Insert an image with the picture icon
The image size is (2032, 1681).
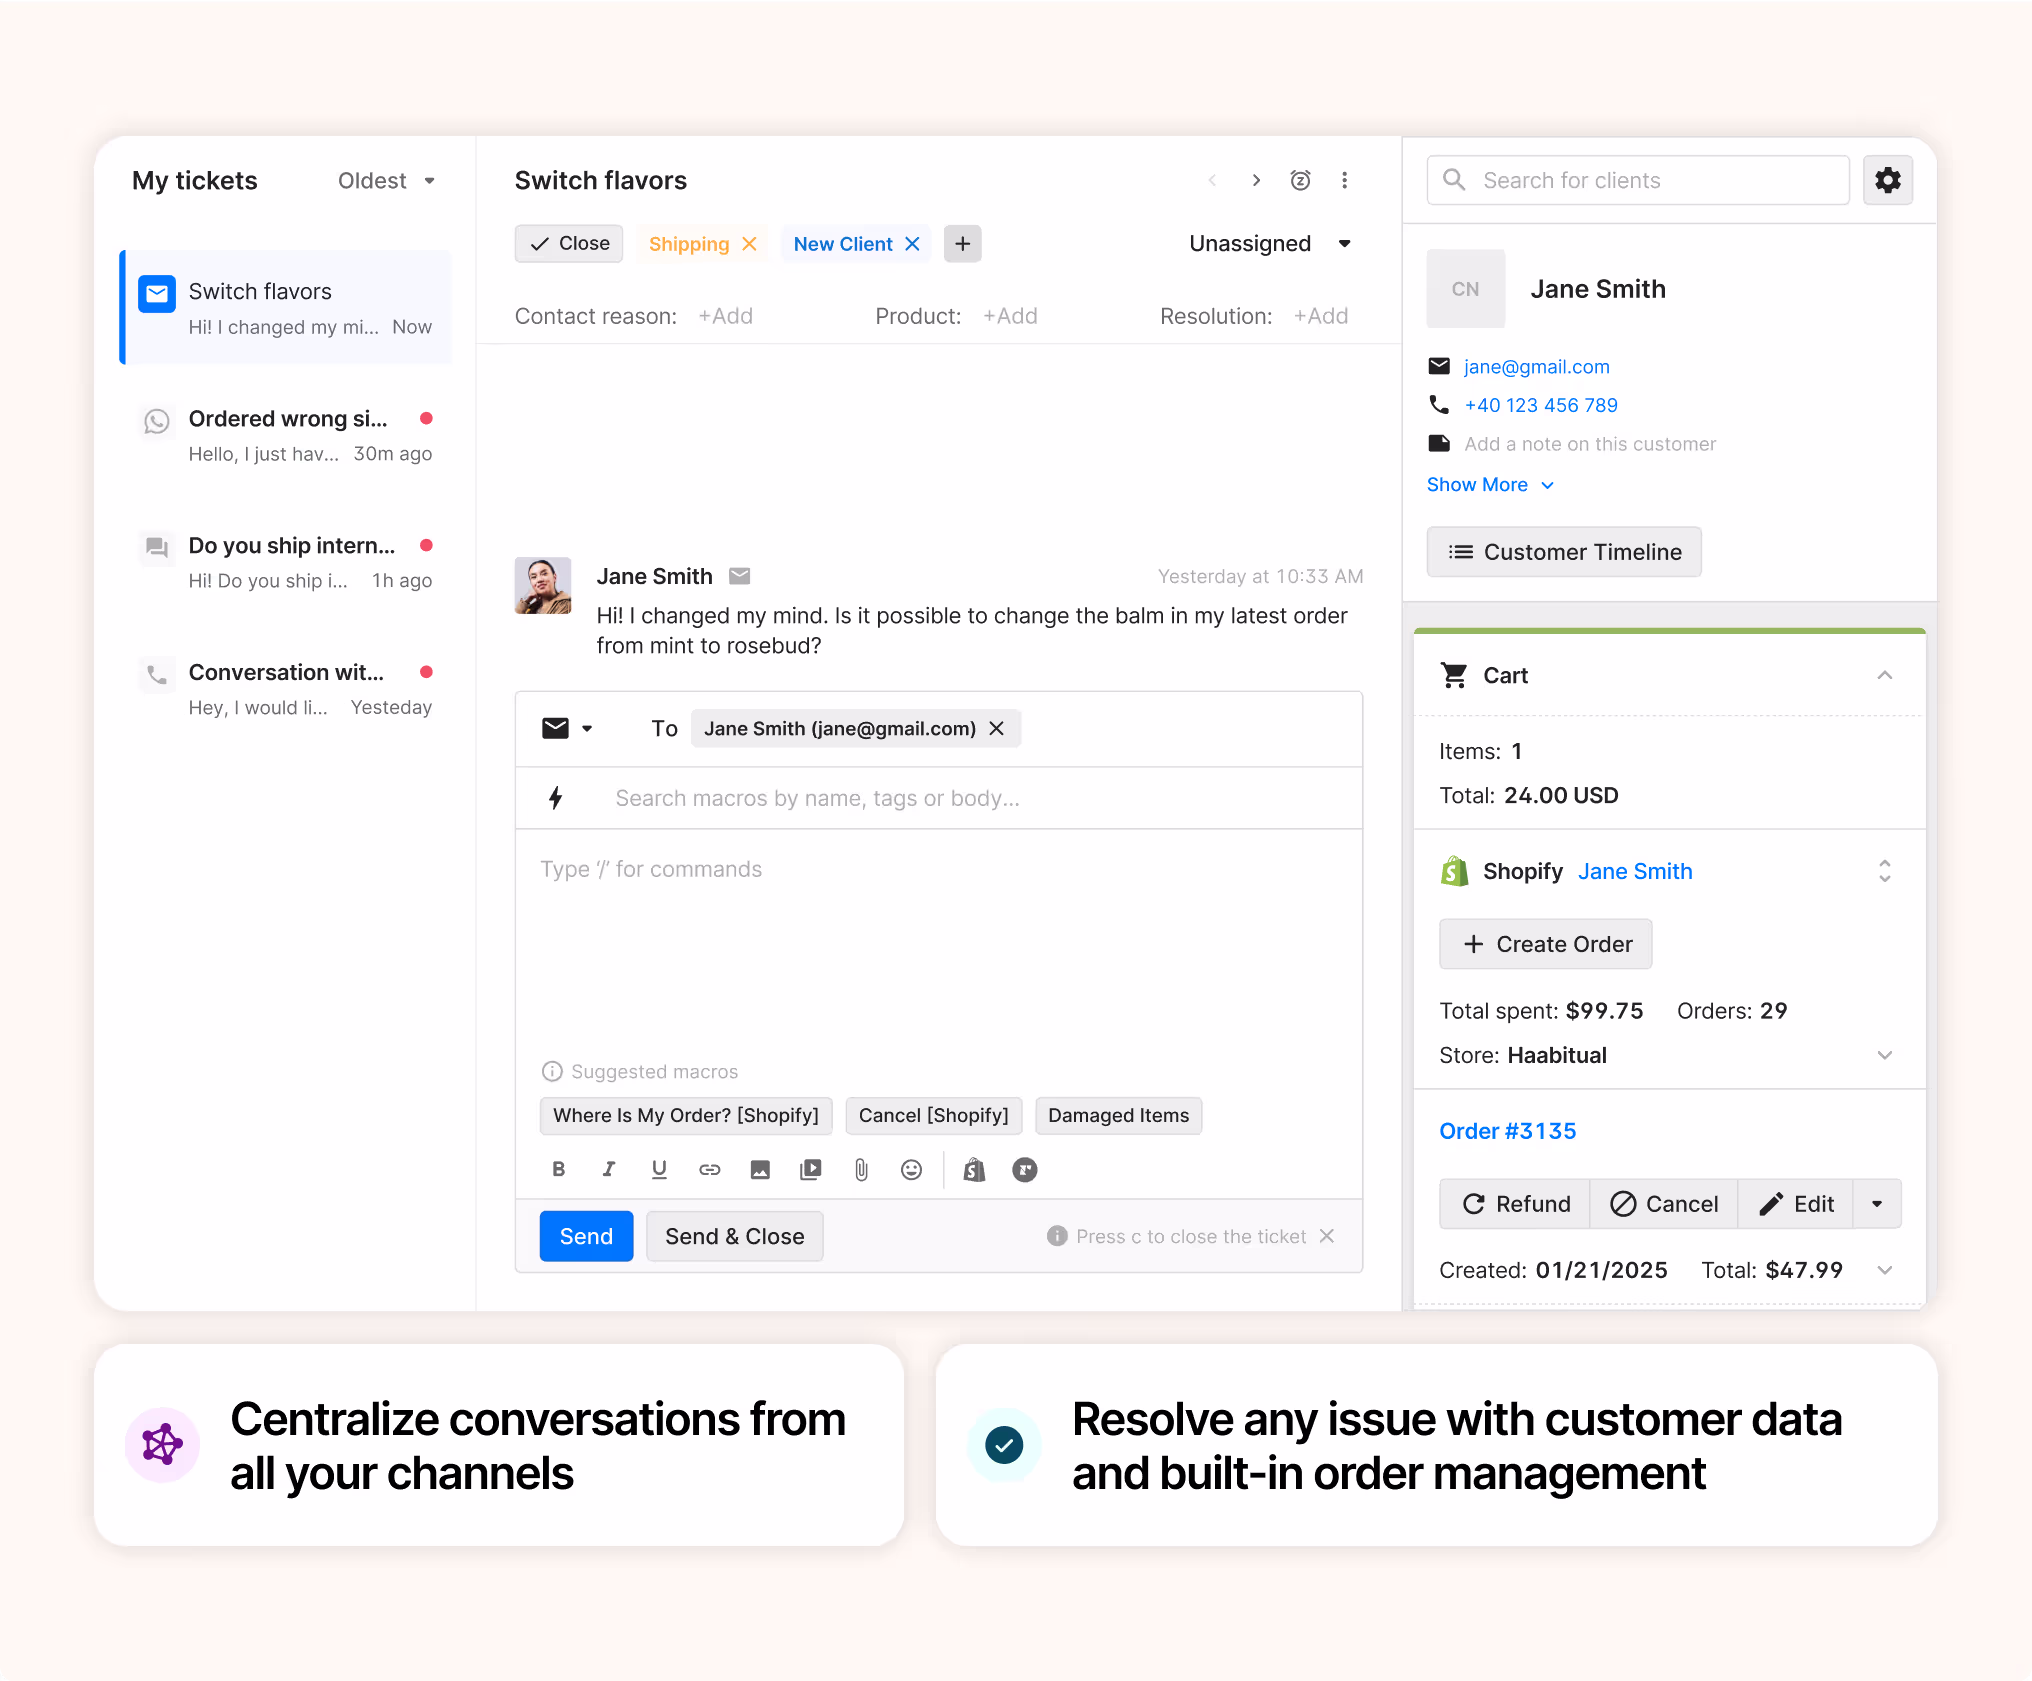click(x=760, y=1169)
